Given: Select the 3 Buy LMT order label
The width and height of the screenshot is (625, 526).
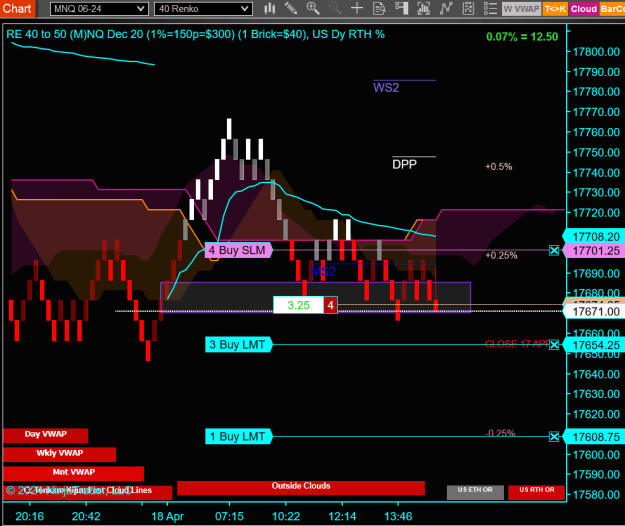Looking at the screenshot, I should pos(238,345).
